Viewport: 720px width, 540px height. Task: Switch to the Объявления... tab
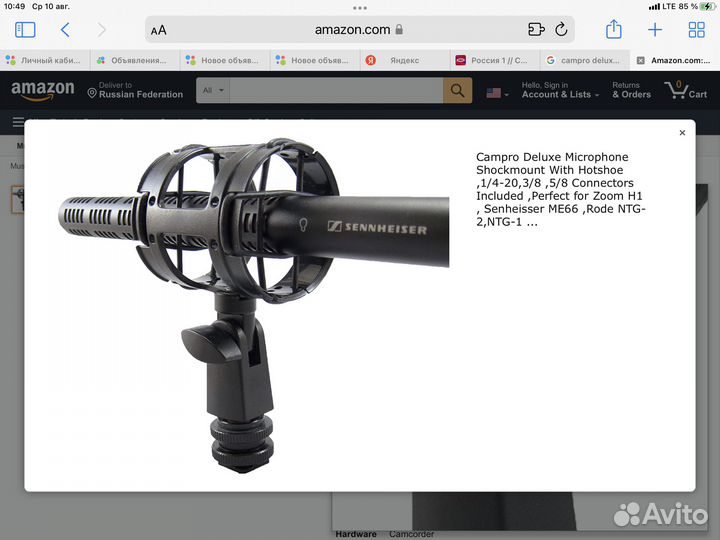pos(135,60)
